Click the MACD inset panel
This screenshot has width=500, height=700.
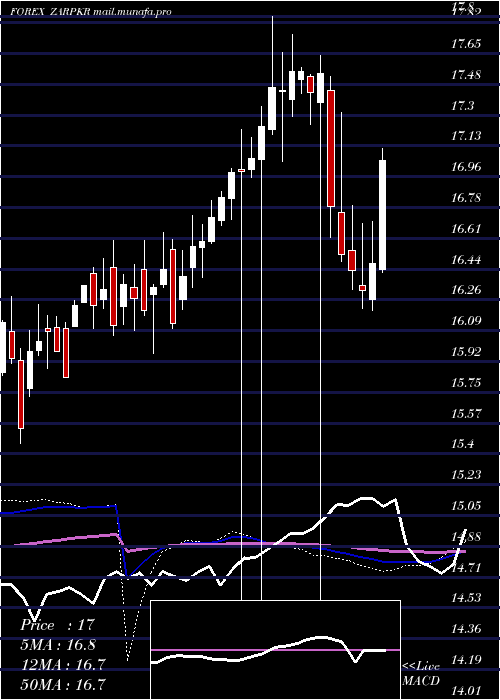tap(275, 650)
